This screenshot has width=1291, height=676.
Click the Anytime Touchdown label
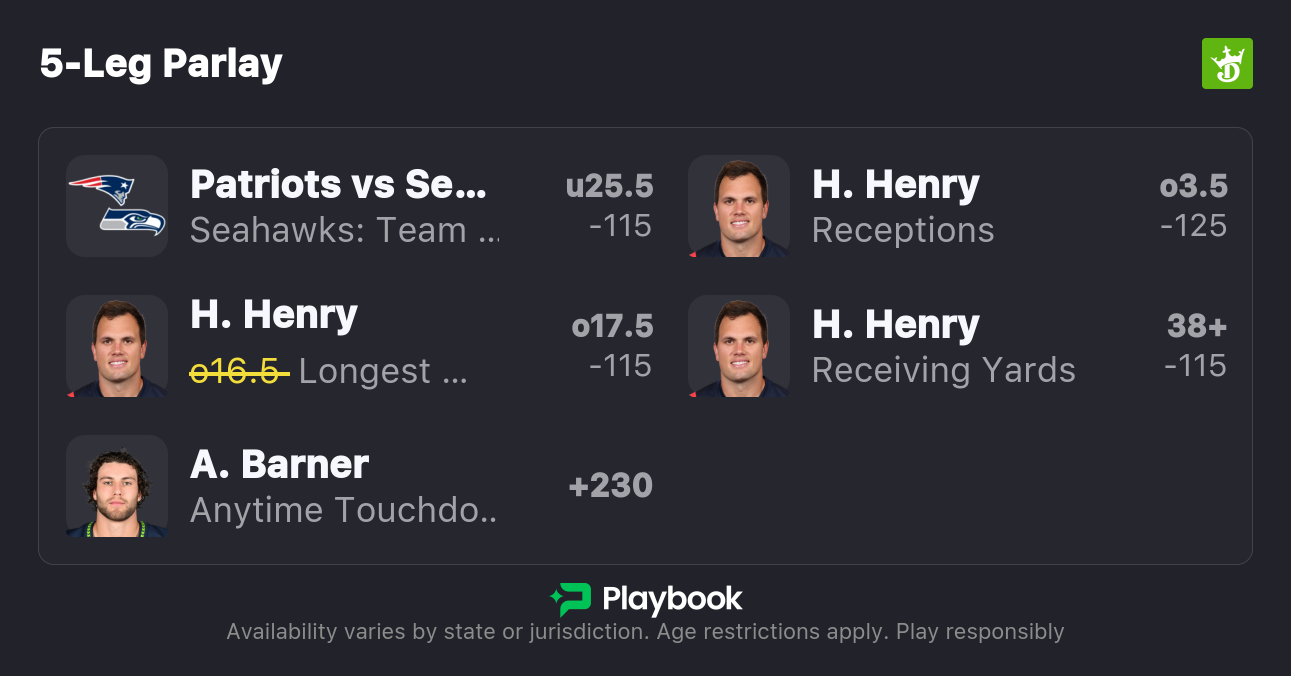[343, 511]
